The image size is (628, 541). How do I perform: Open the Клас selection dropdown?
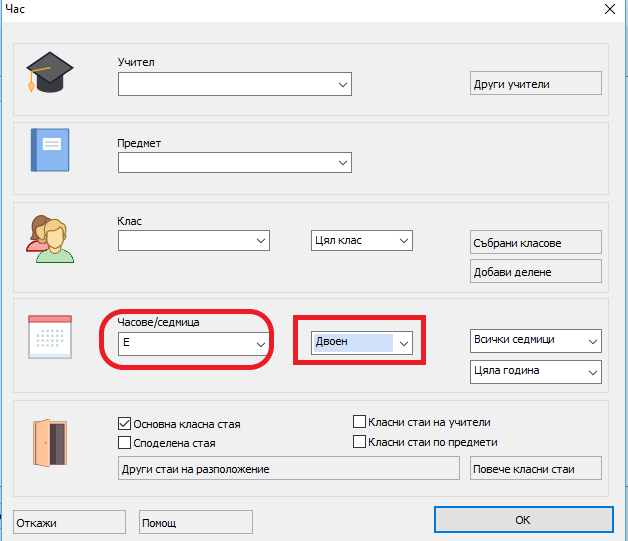pyautogui.click(x=261, y=241)
